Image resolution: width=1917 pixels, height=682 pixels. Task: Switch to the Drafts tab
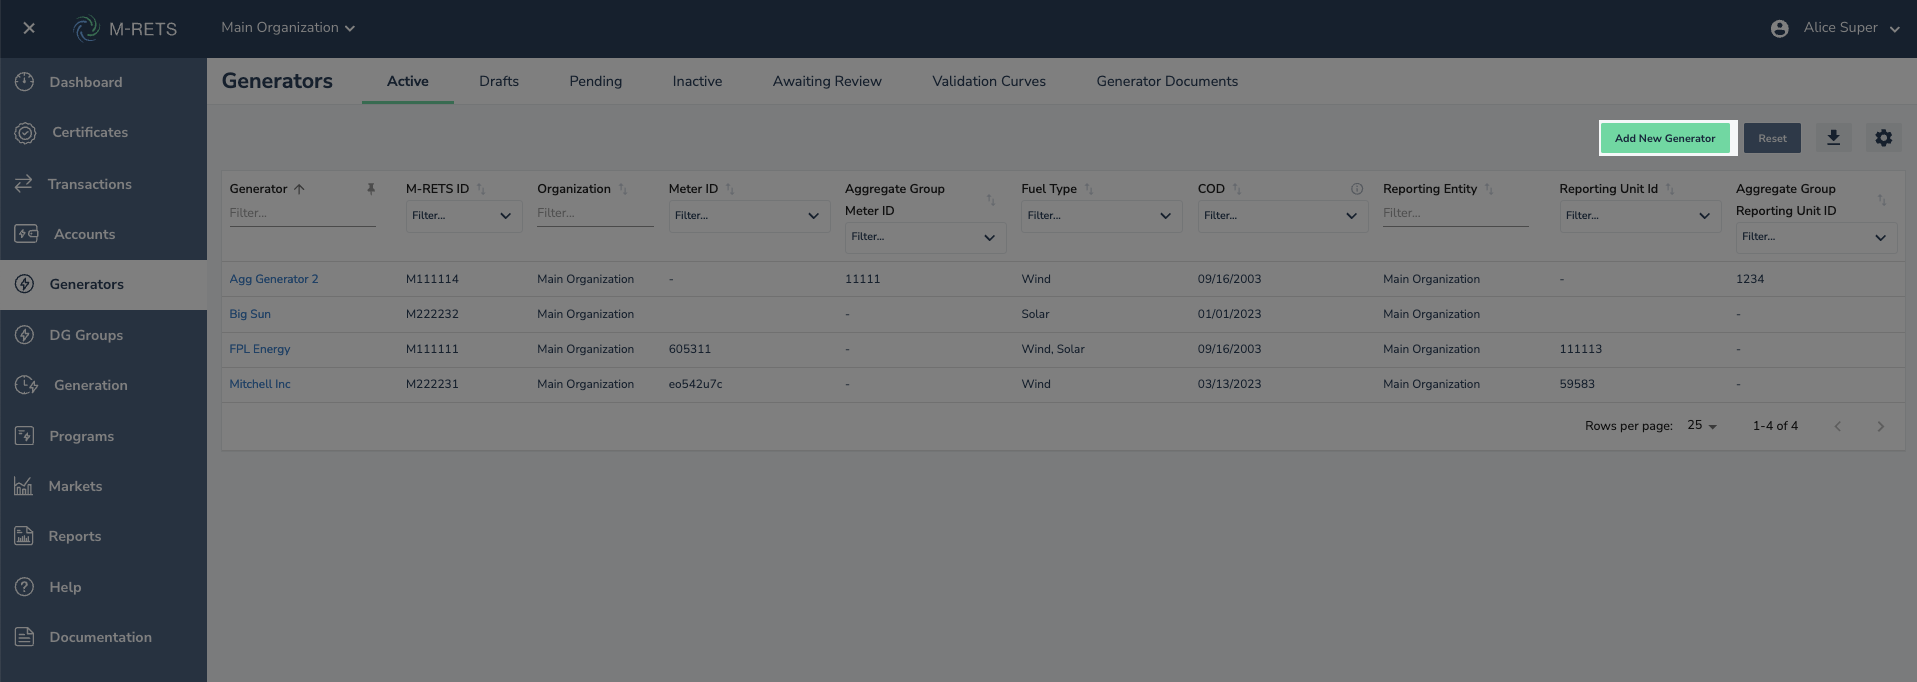coord(499,81)
